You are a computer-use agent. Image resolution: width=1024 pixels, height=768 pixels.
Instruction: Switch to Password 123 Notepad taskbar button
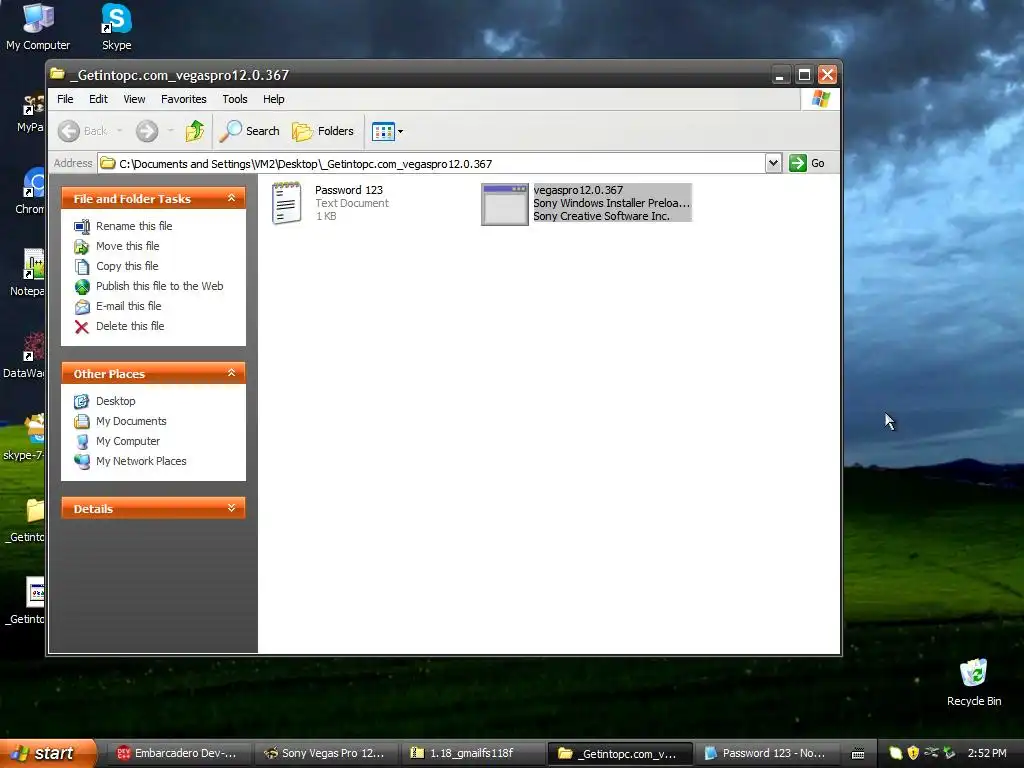765,754
